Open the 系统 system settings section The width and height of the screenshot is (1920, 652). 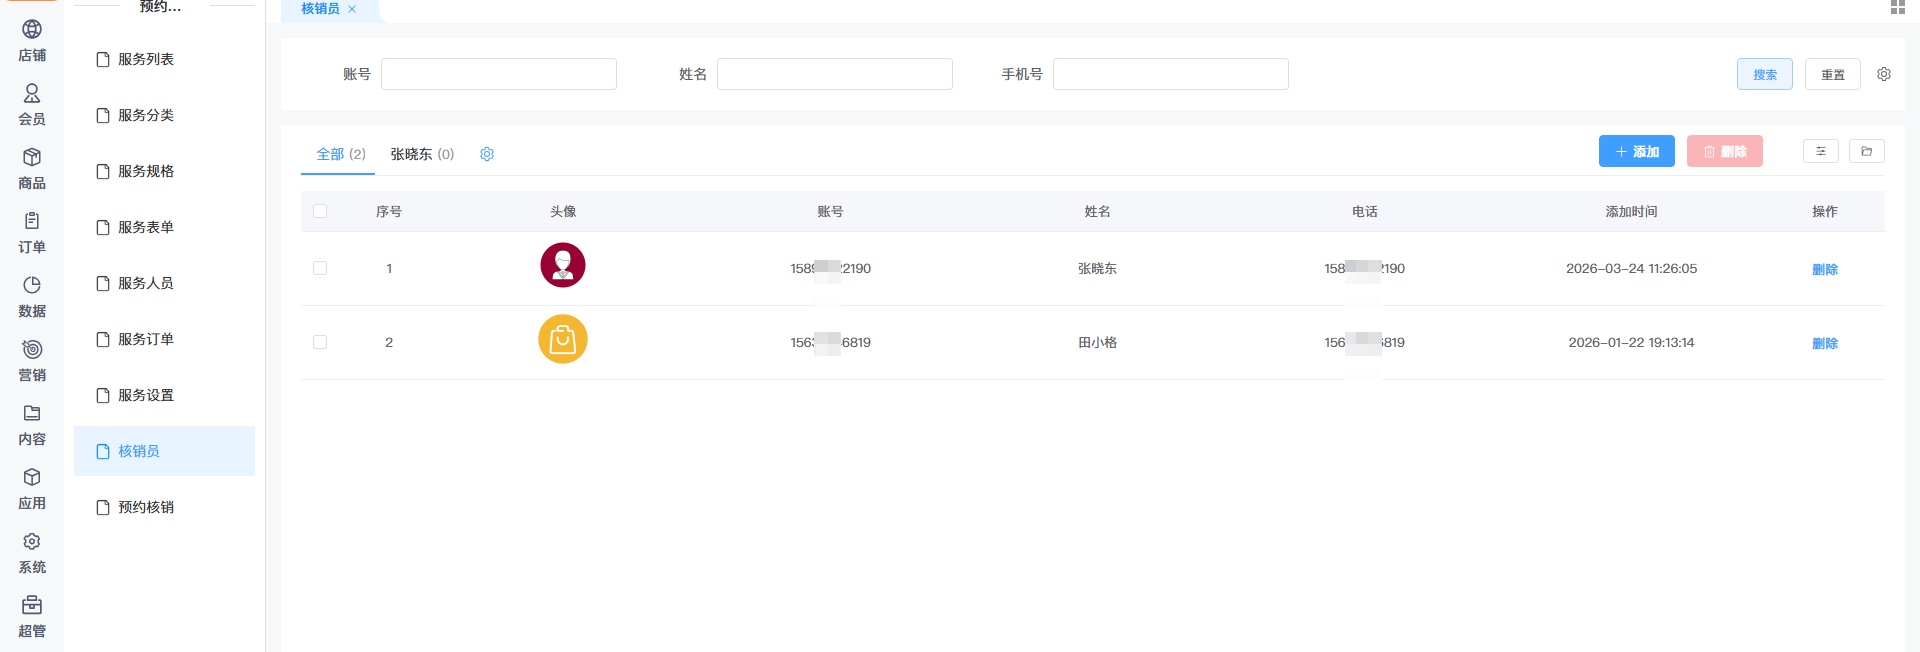click(32, 553)
